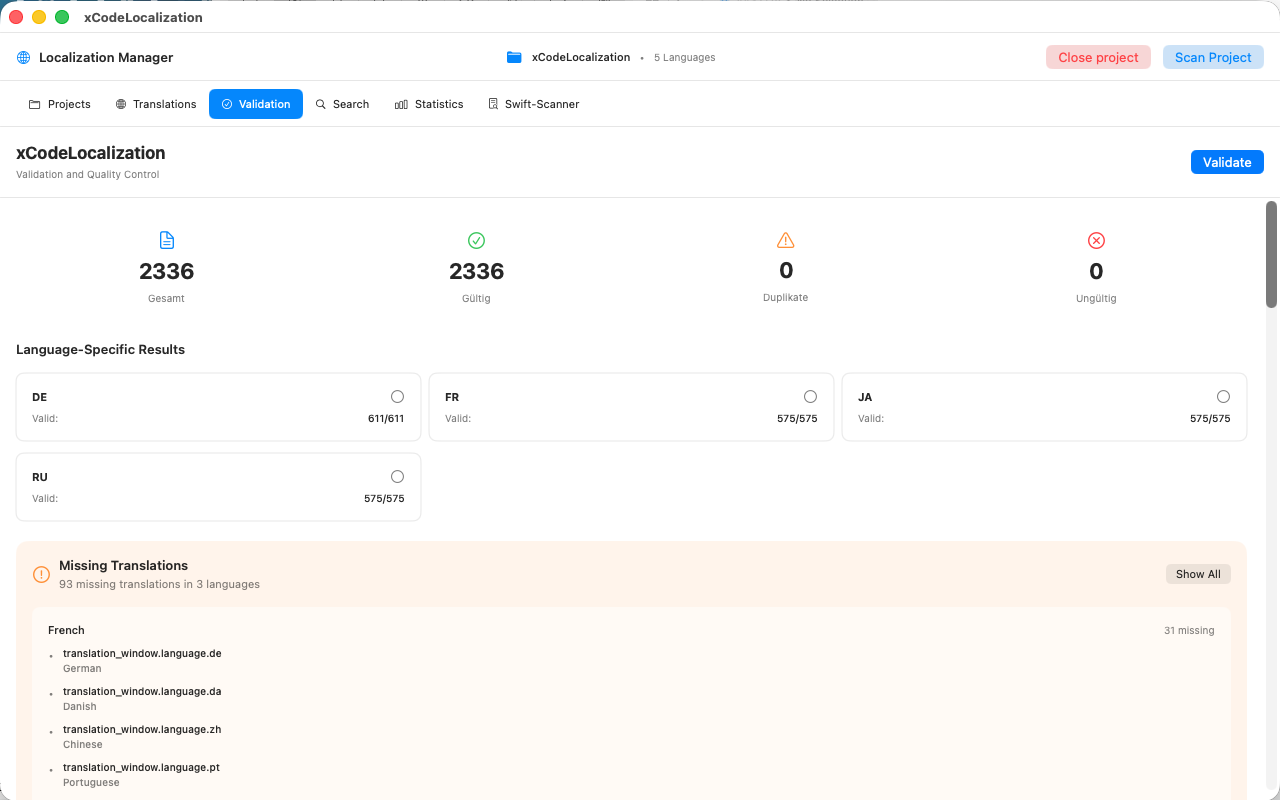Click the Duplikate warning triangle icon
Image resolution: width=1280 pixels, height=800 pixels.
[785, 239]
